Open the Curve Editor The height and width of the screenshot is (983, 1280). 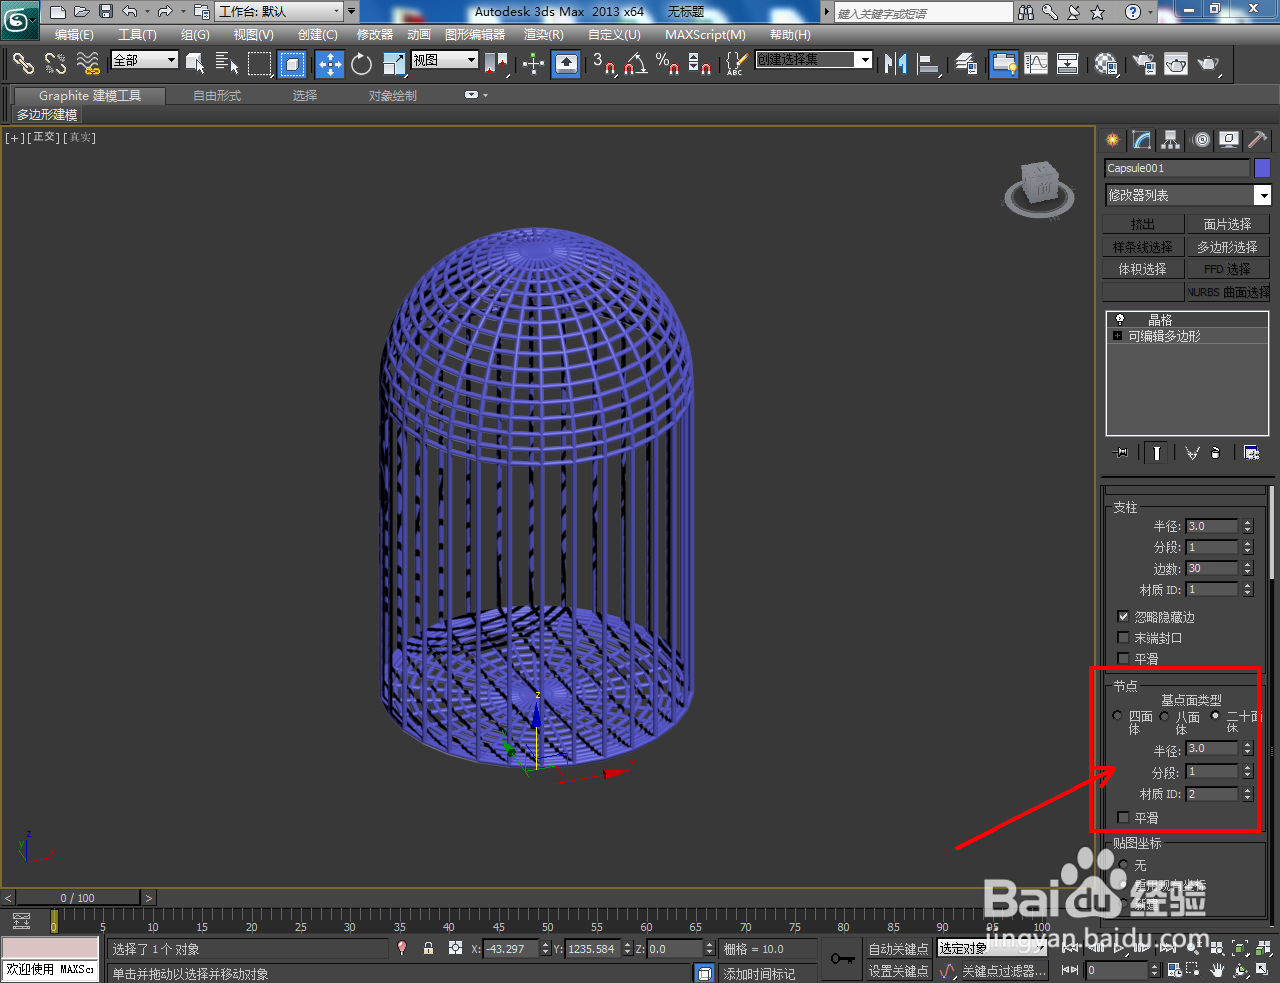click(1036, 64)
